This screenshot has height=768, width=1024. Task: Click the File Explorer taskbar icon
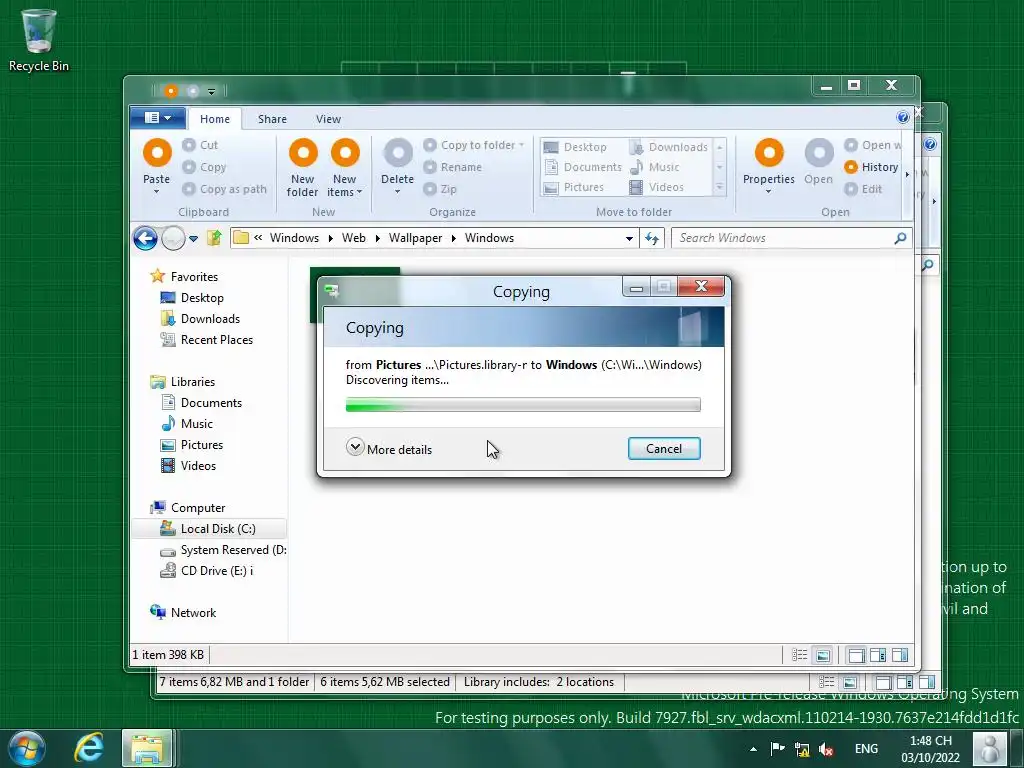(x=147, y=748)
